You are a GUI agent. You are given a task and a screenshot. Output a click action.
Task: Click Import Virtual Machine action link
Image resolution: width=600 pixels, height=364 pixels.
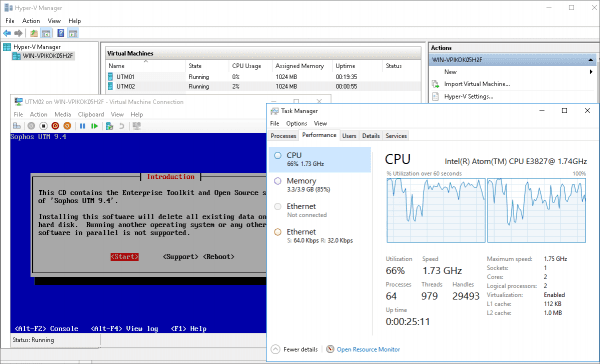(477, 84)
